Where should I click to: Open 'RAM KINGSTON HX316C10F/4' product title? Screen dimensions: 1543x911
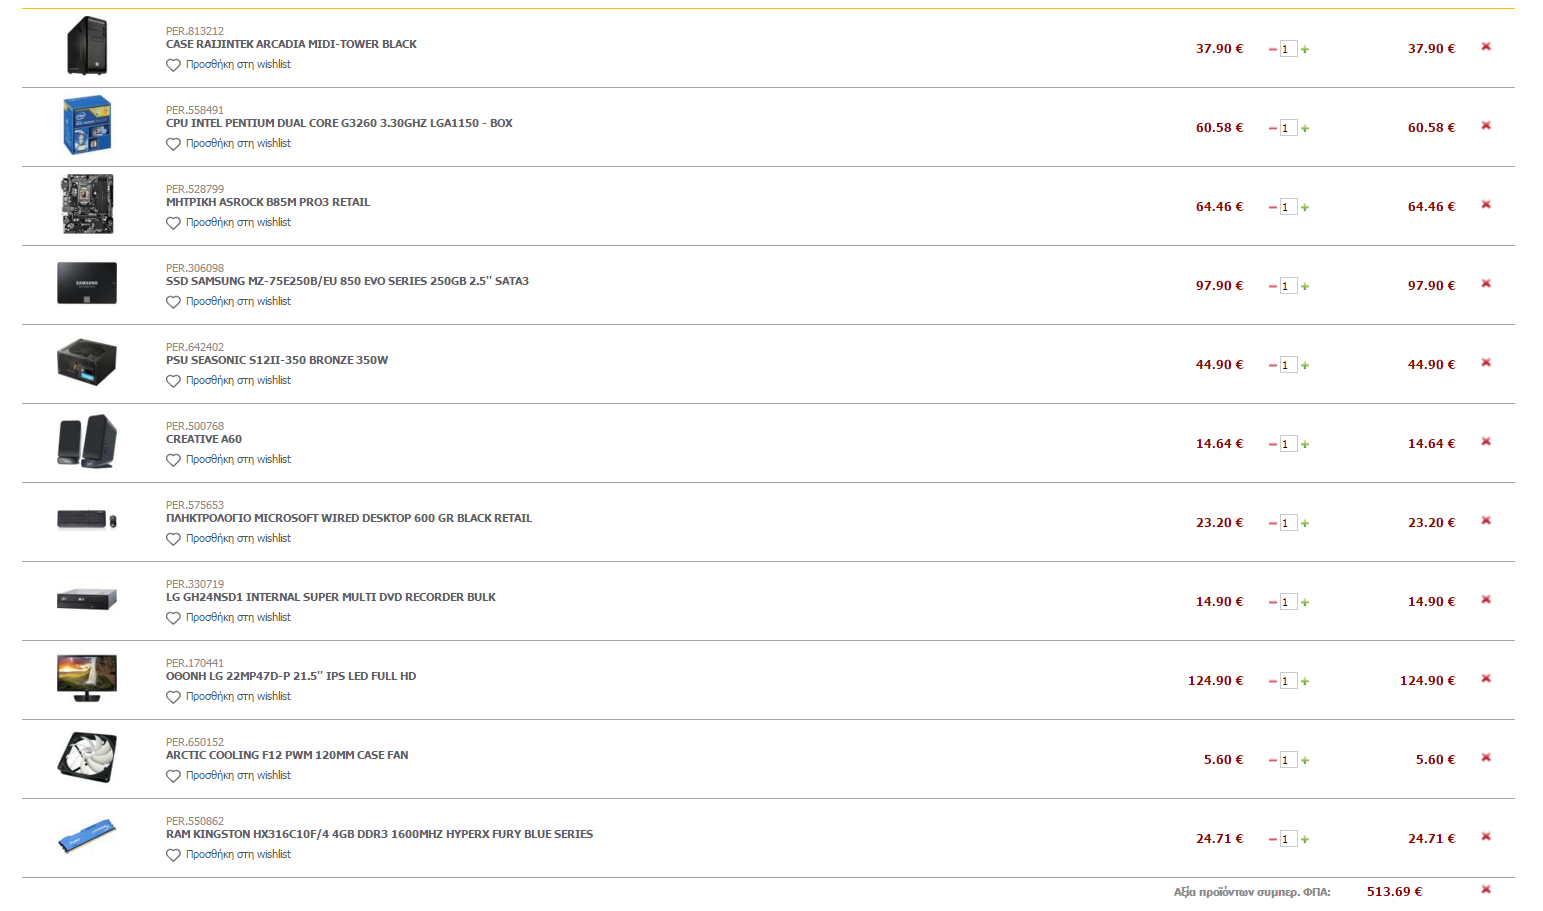point(379,834)
